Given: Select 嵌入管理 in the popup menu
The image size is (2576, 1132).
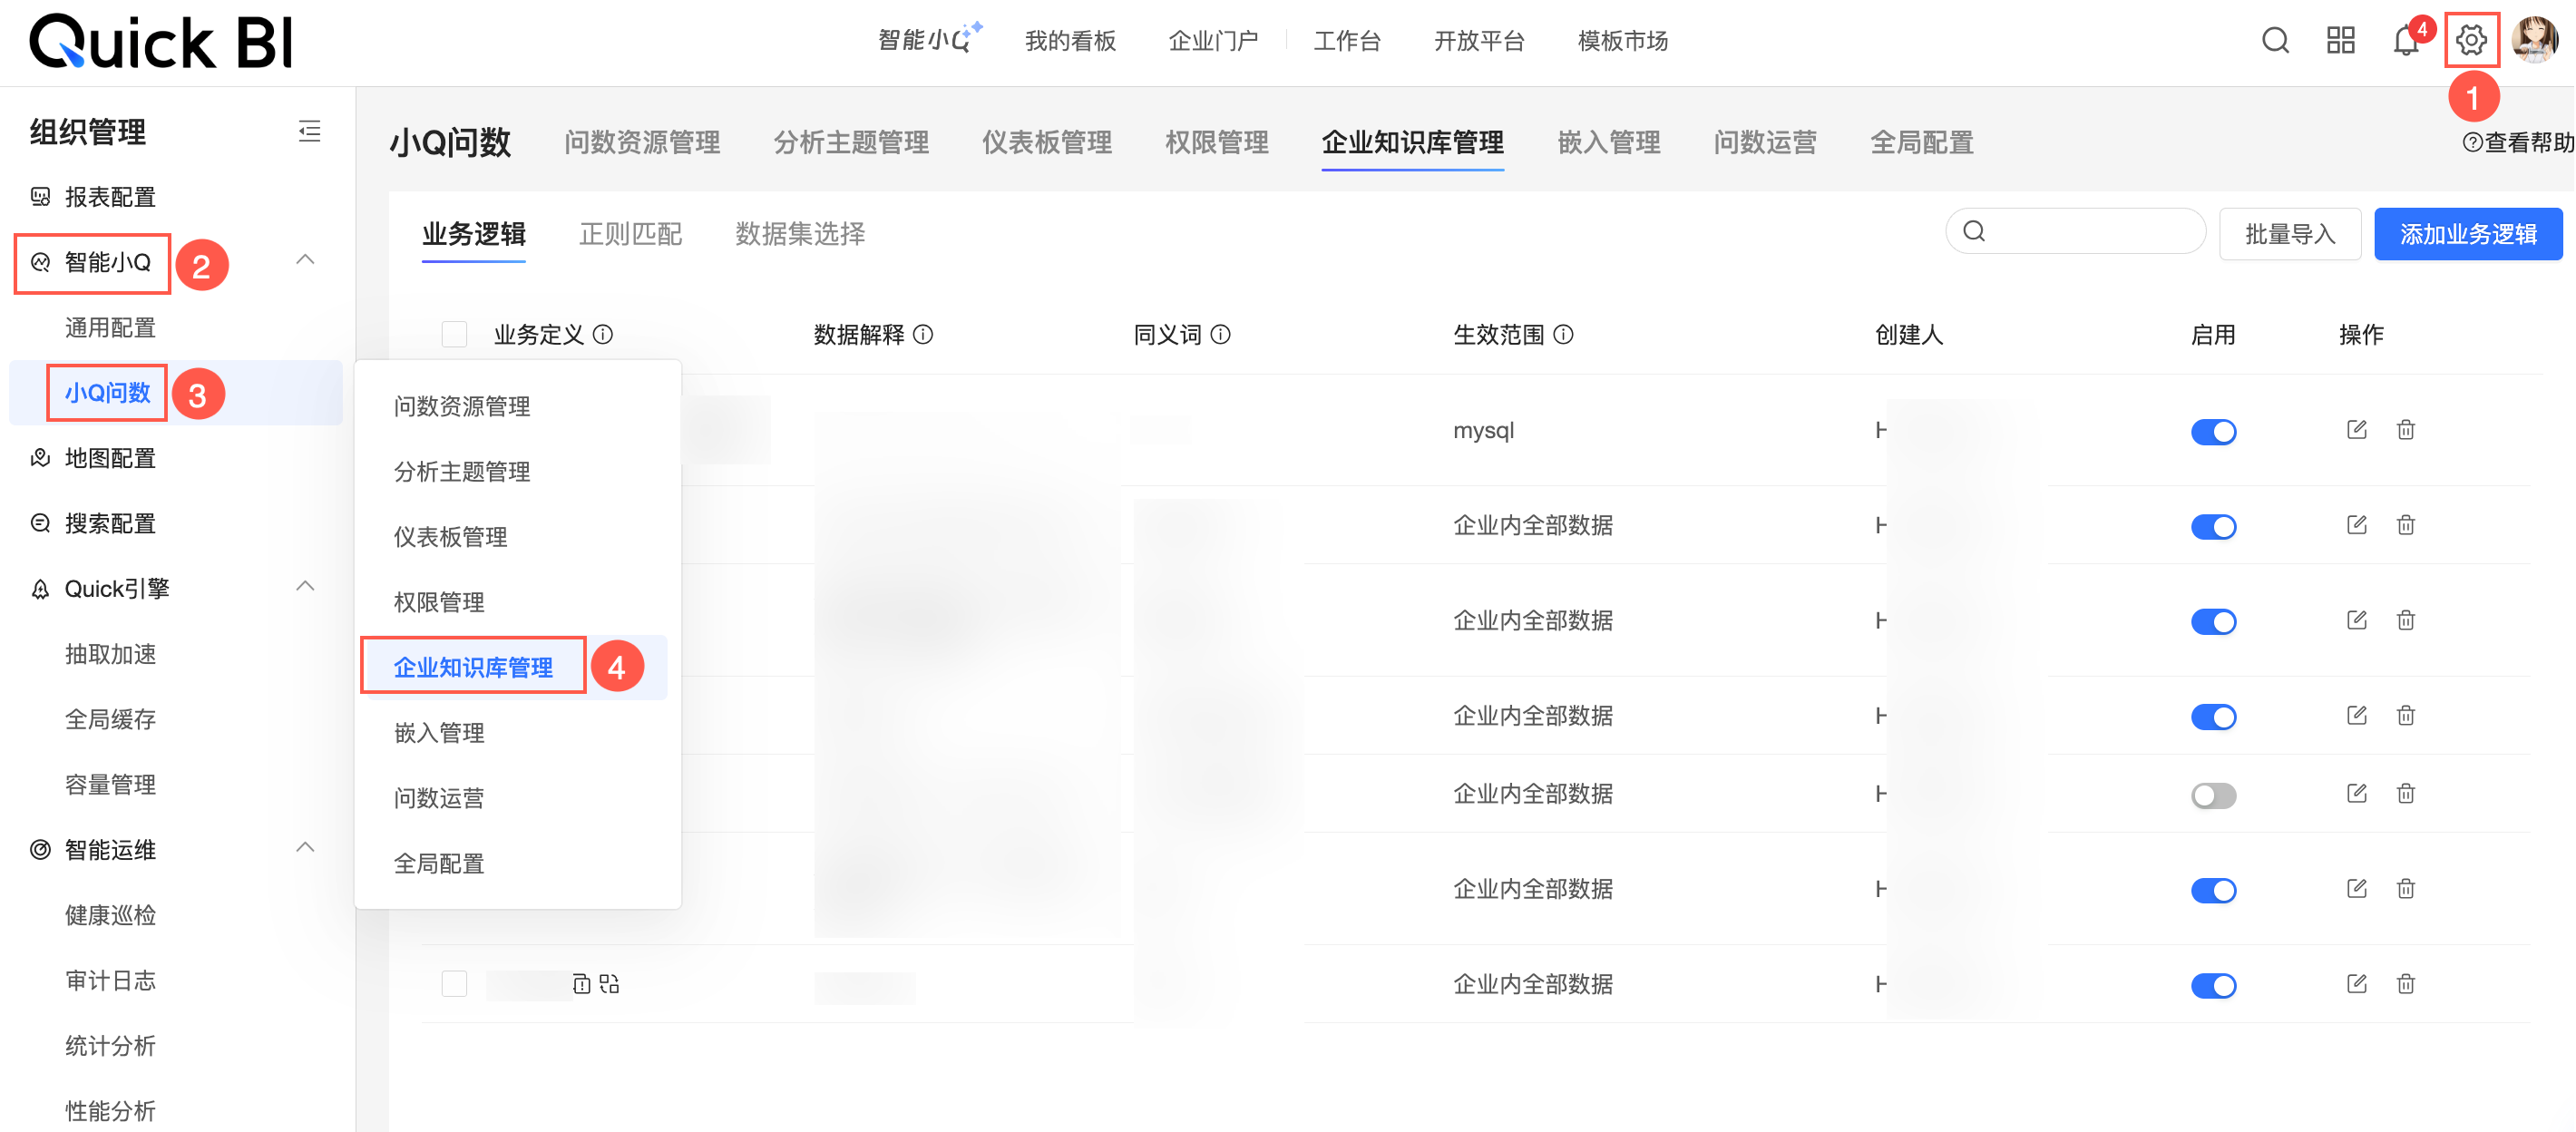Looking at the screenshot, I should [439, 733].
